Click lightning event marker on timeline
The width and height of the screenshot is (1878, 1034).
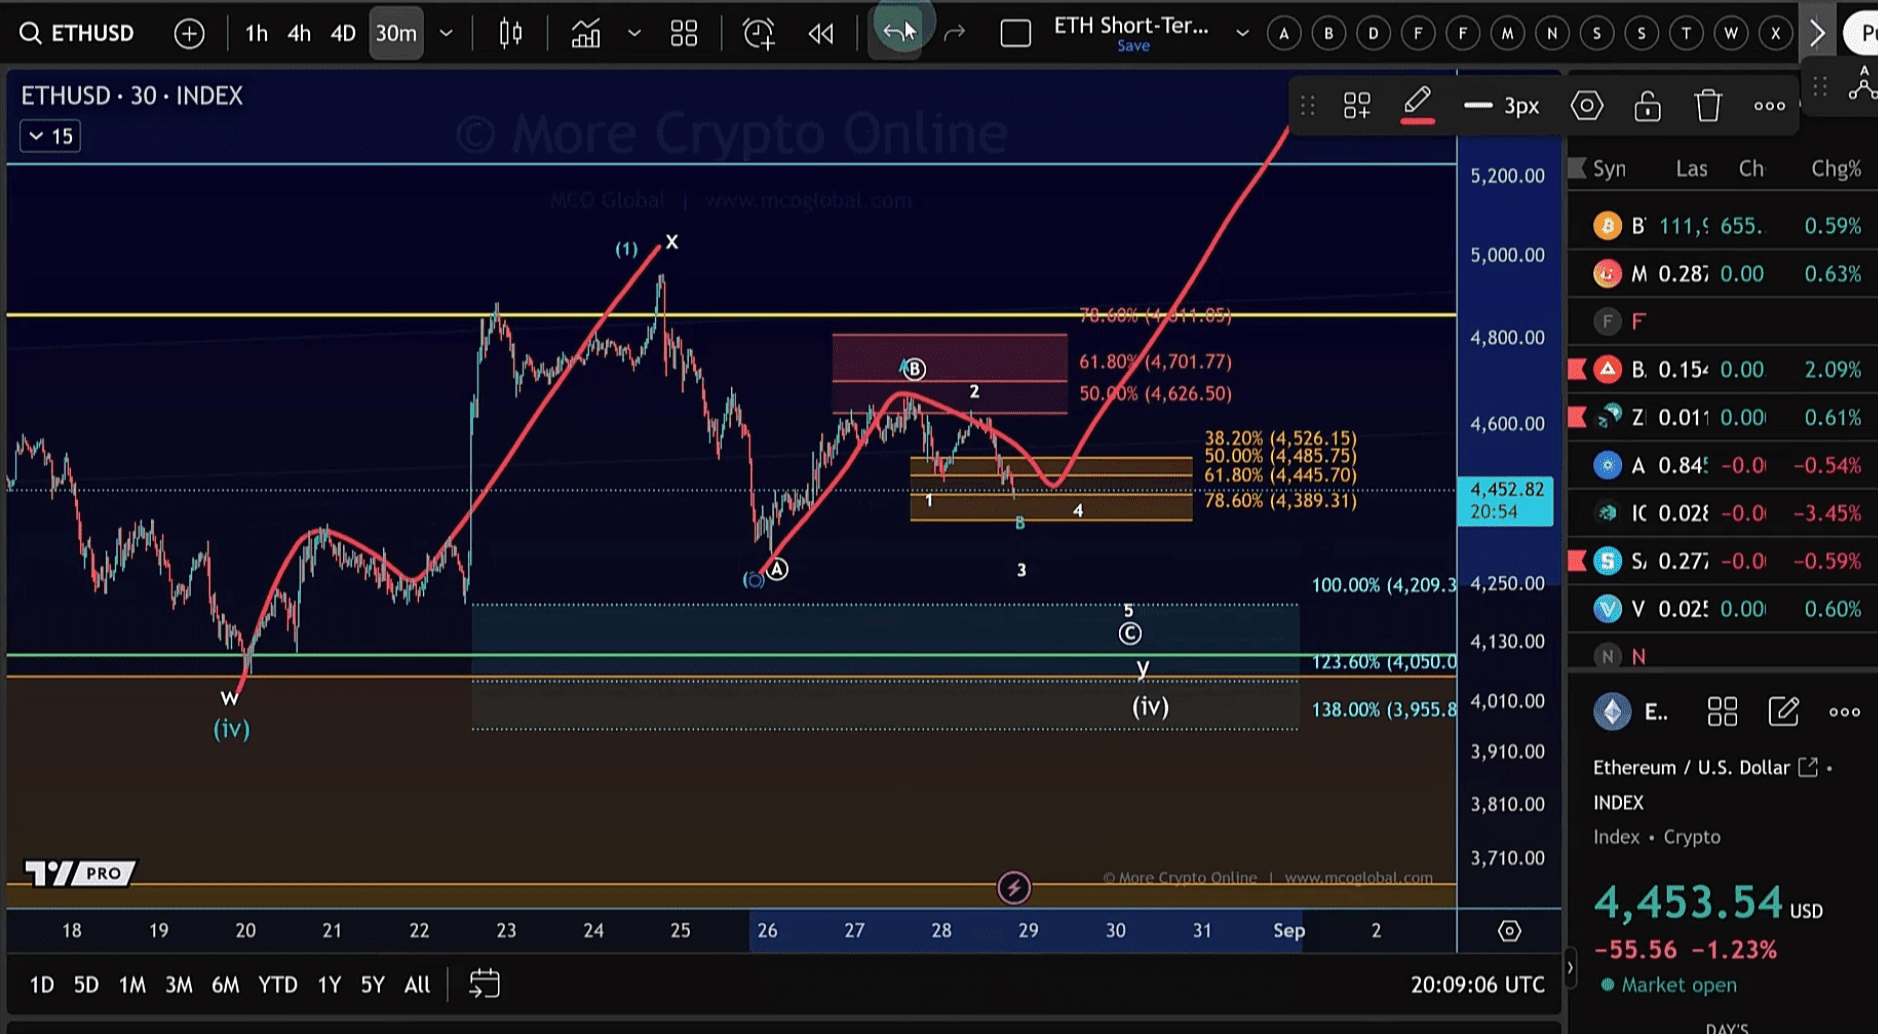[x=1014, y=887]
